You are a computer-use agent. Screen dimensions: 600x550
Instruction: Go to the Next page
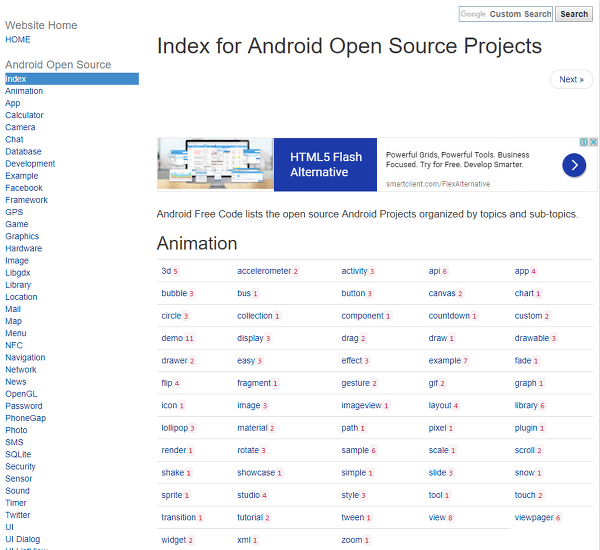571,79
